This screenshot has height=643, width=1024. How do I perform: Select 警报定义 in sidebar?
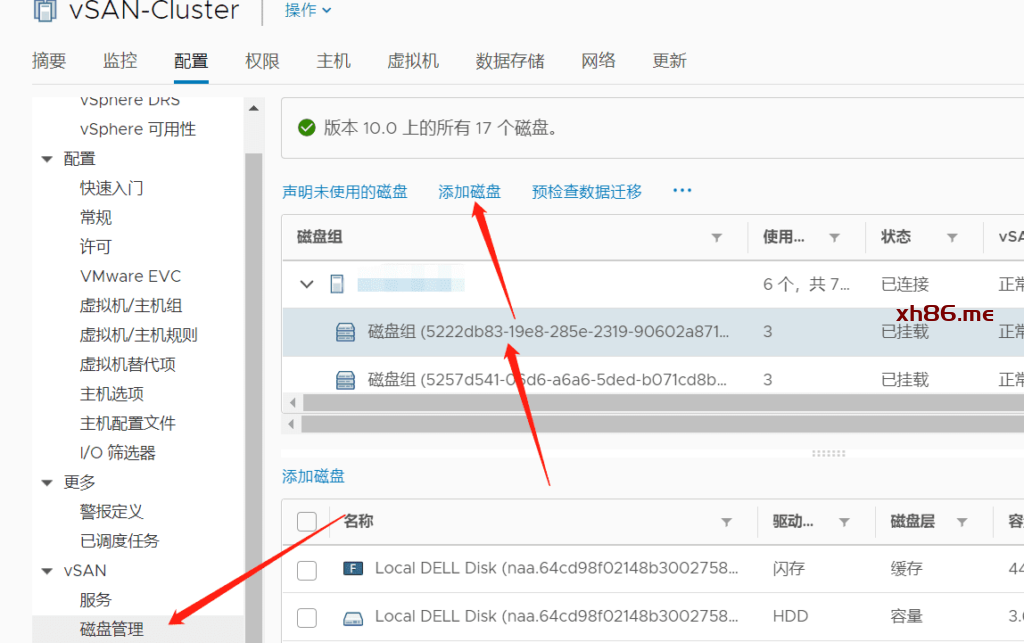pos(112,512)
